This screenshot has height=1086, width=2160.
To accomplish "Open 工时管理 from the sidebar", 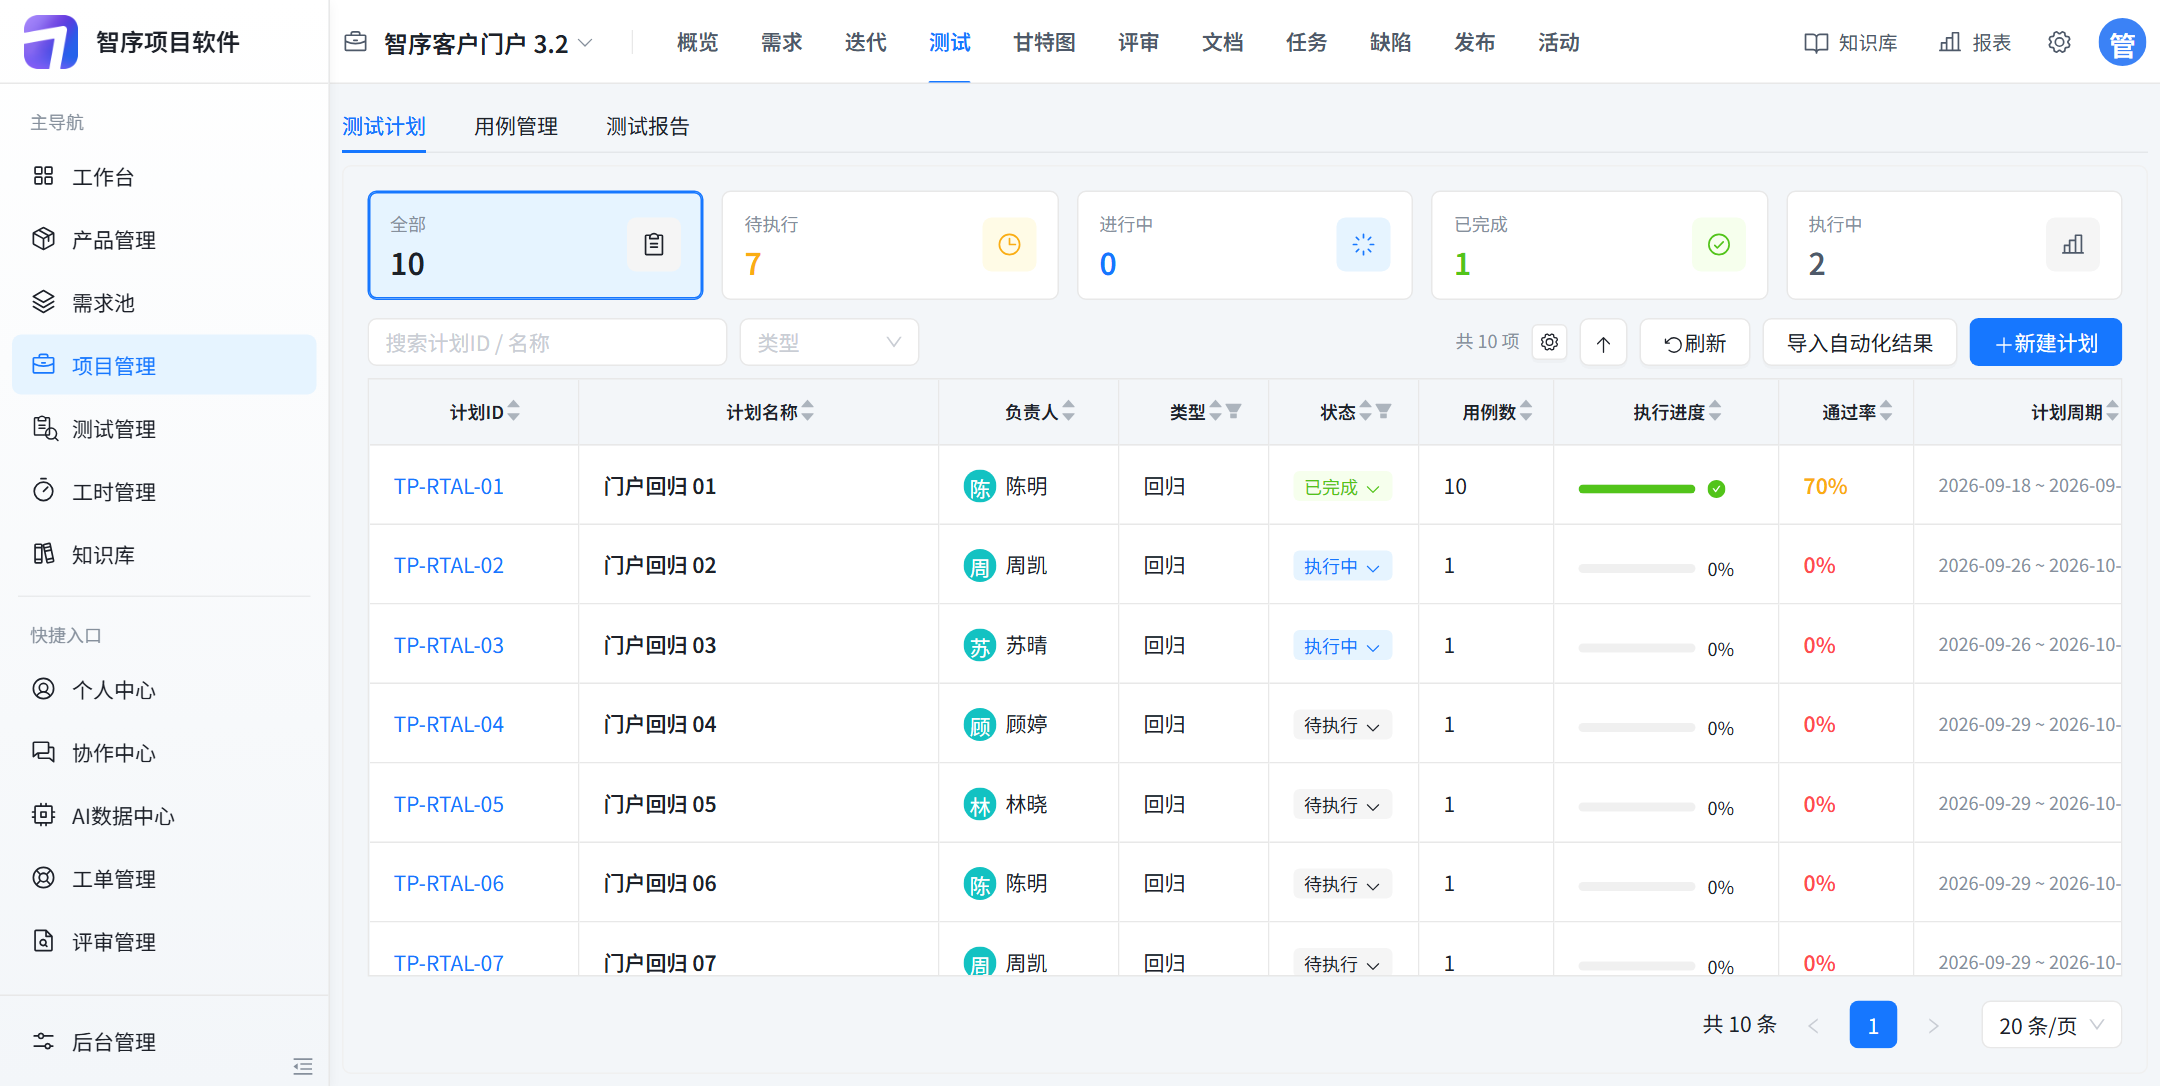I will [x=164, y=492].
